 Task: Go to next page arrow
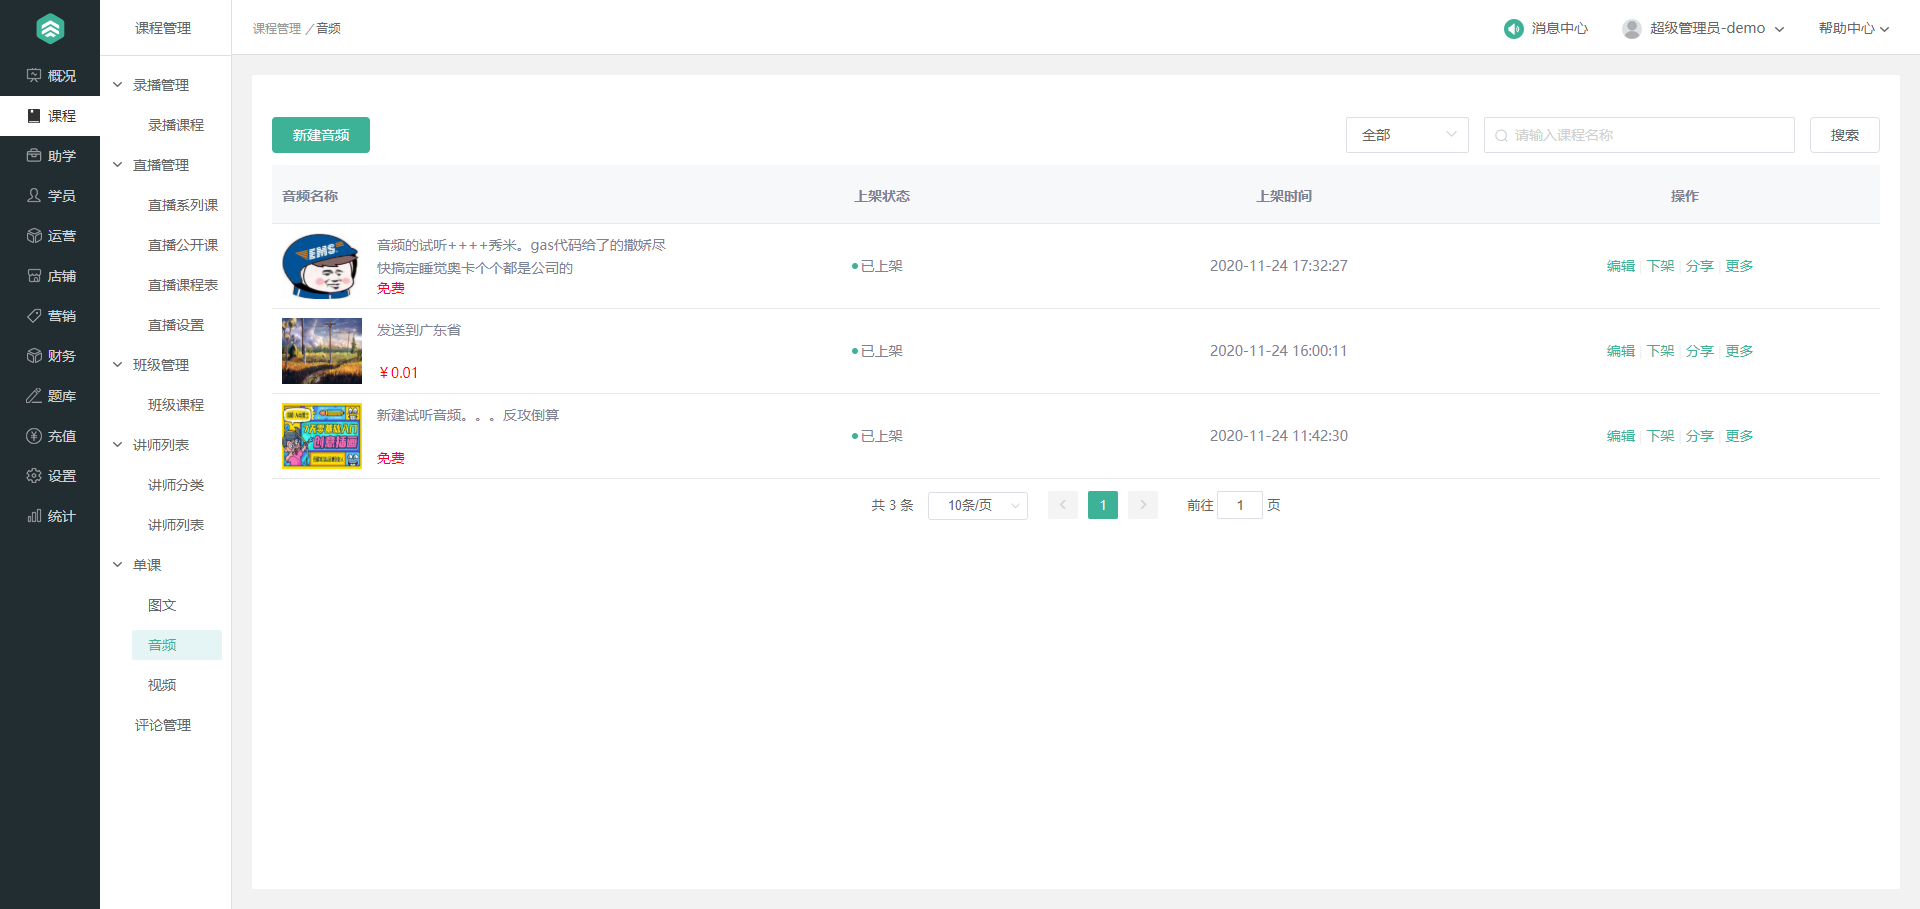tap(1143, 505)
